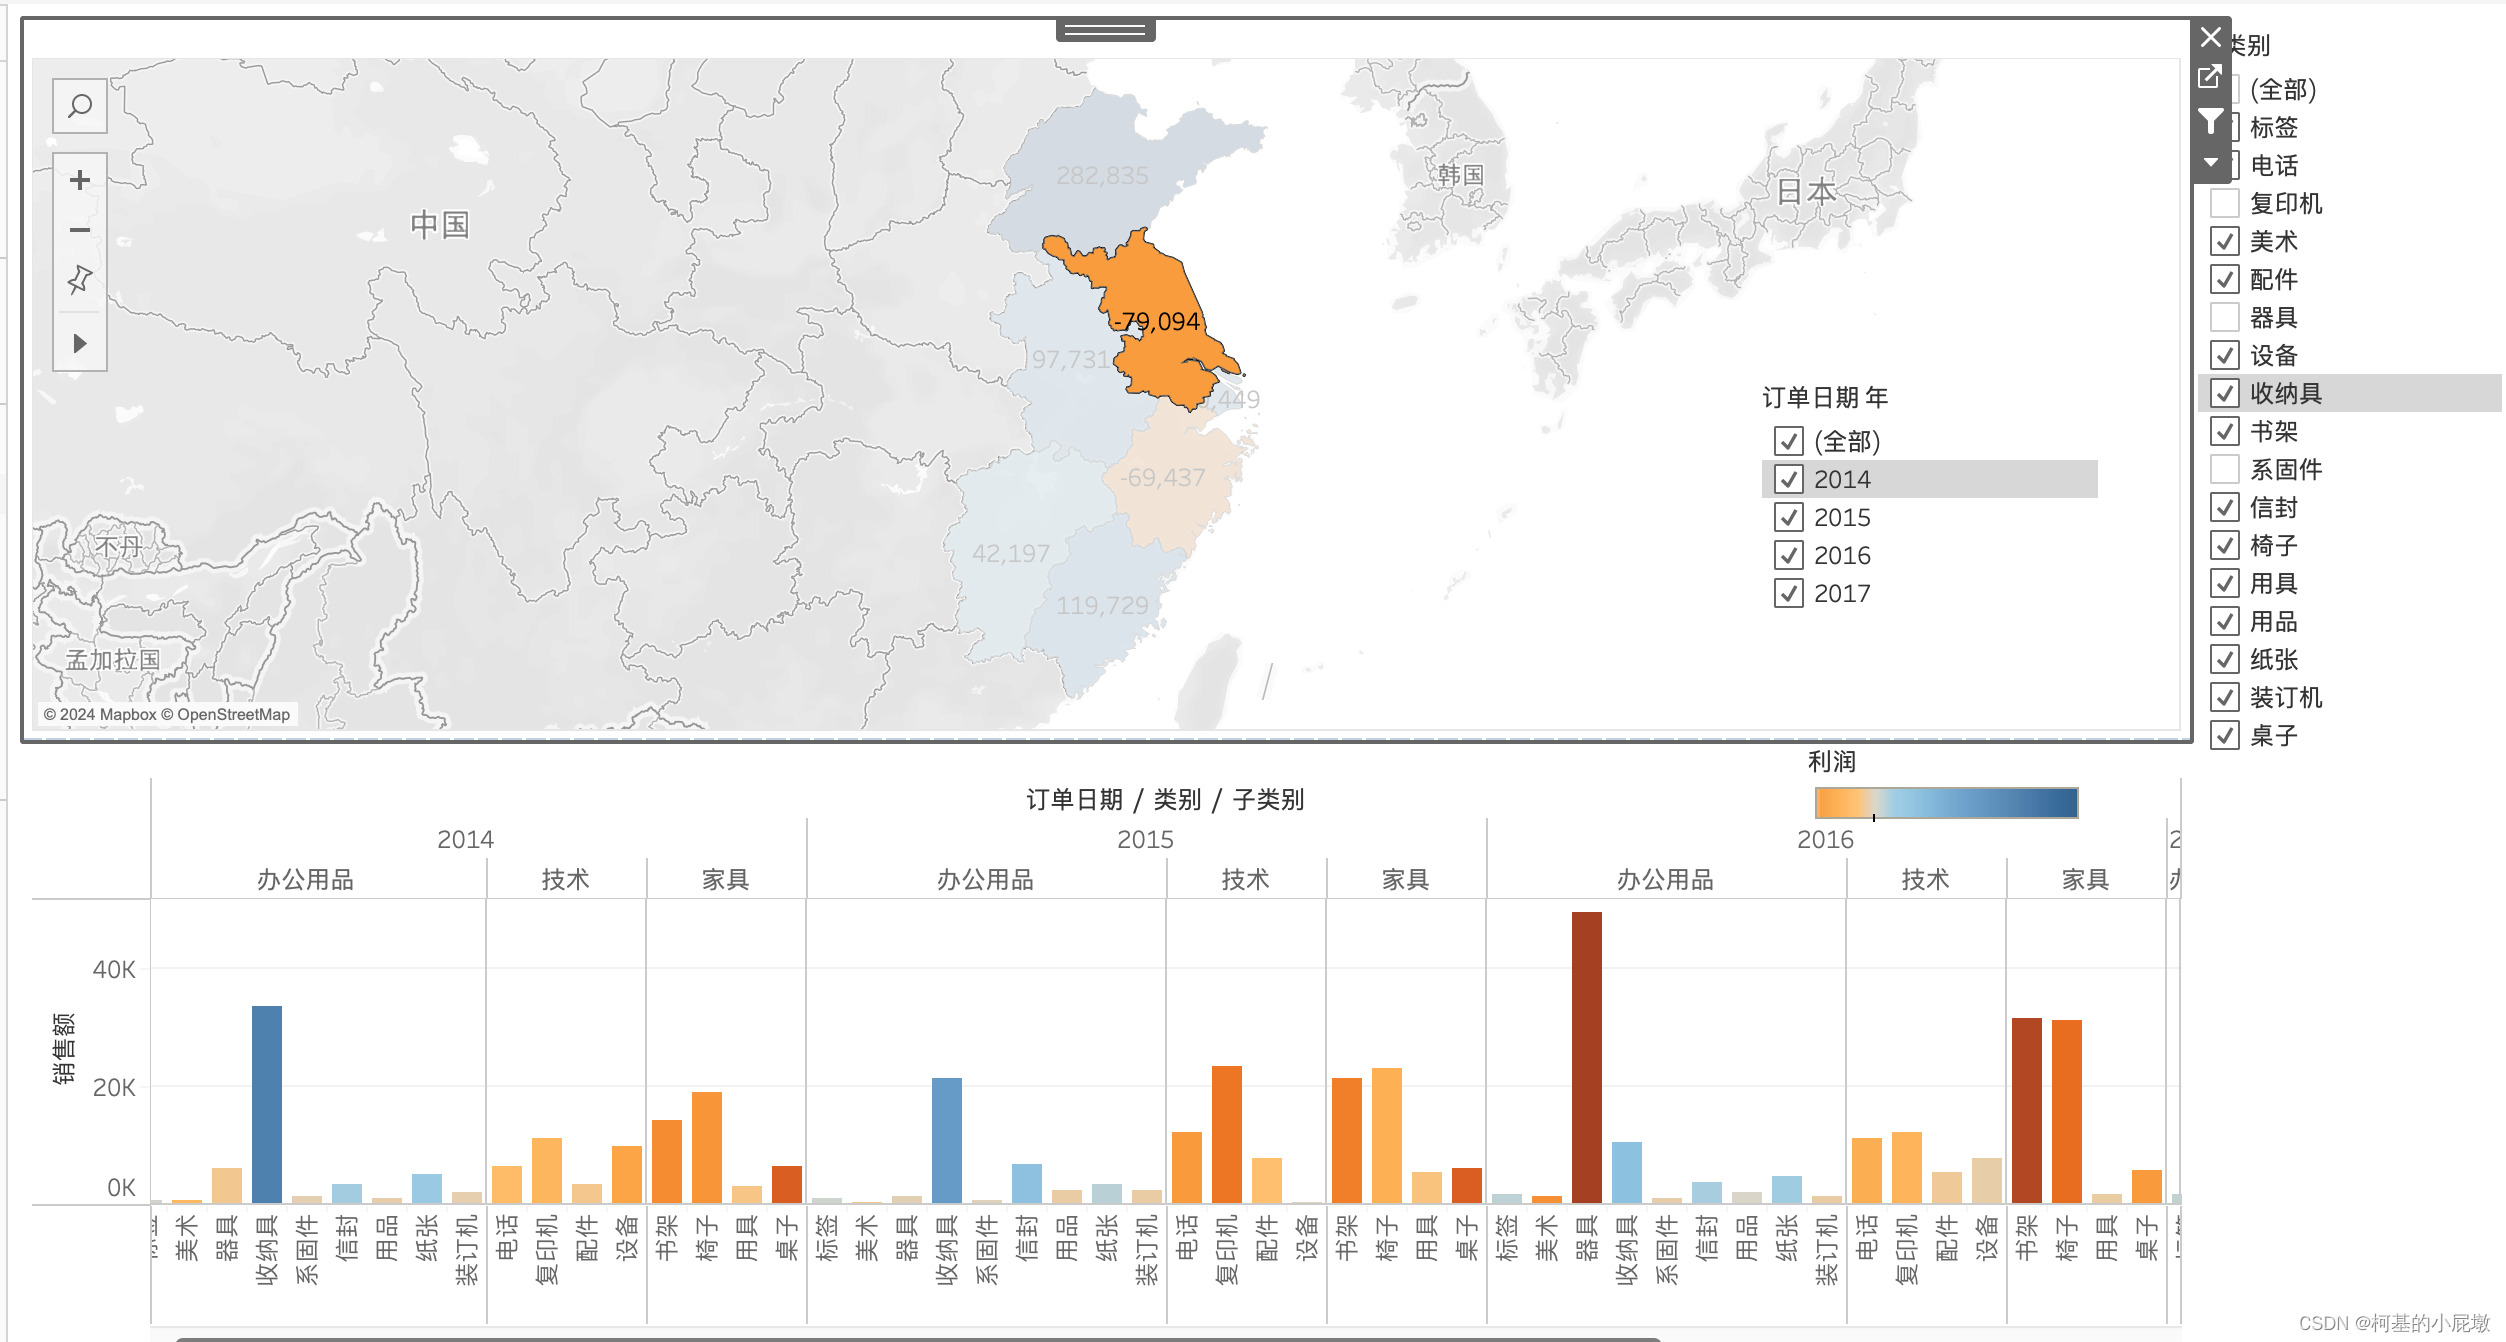The width and height of the screenshot is (2506, 1342).
Task: Uncheck the 收纳具 checkbox
Action: (x=2224, y=393)
